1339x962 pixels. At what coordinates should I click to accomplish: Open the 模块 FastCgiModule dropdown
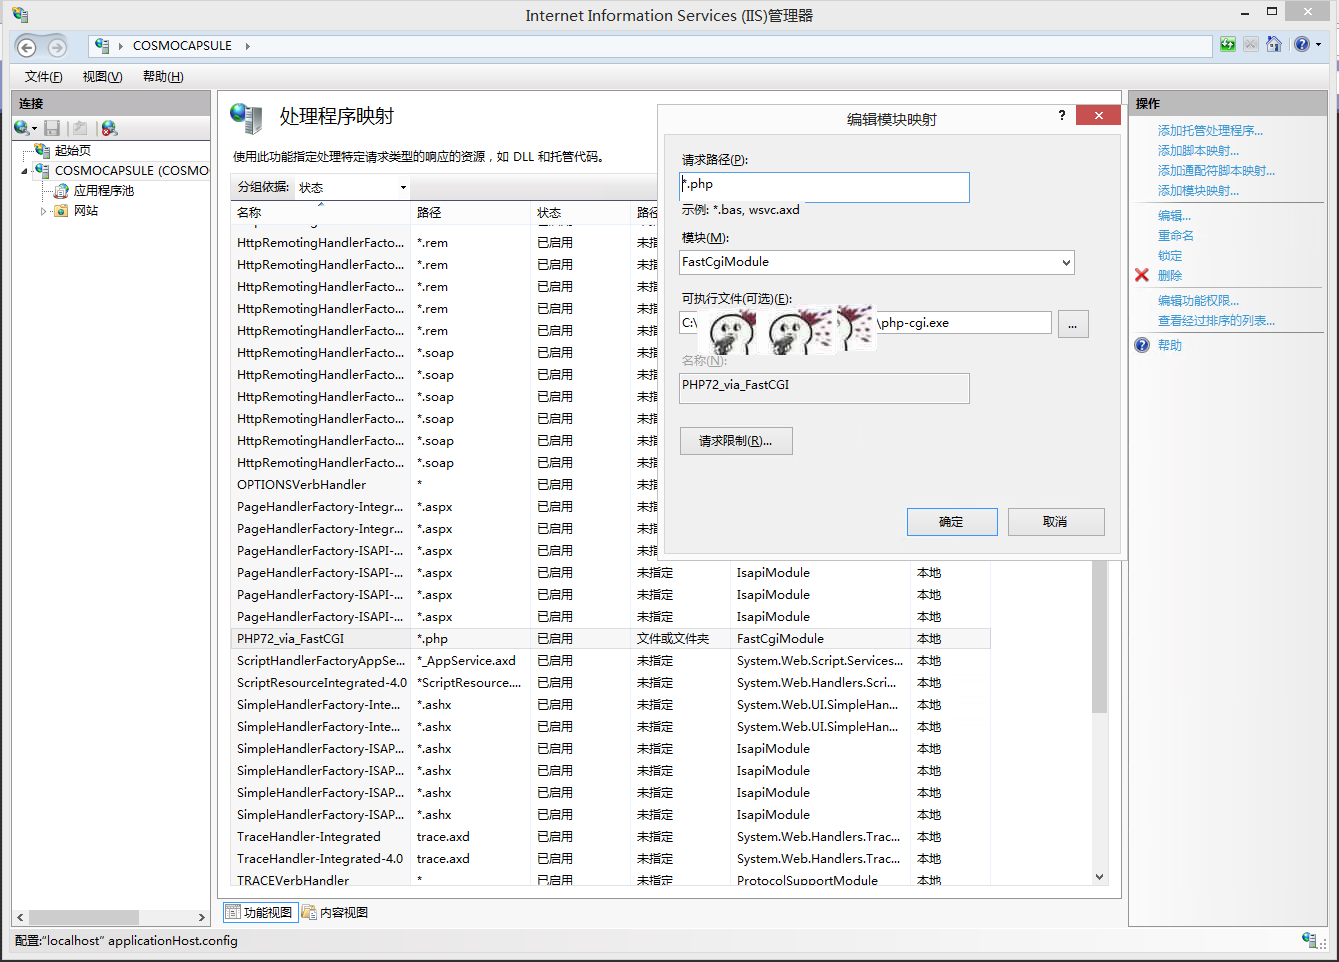(x=1066, y=262)
